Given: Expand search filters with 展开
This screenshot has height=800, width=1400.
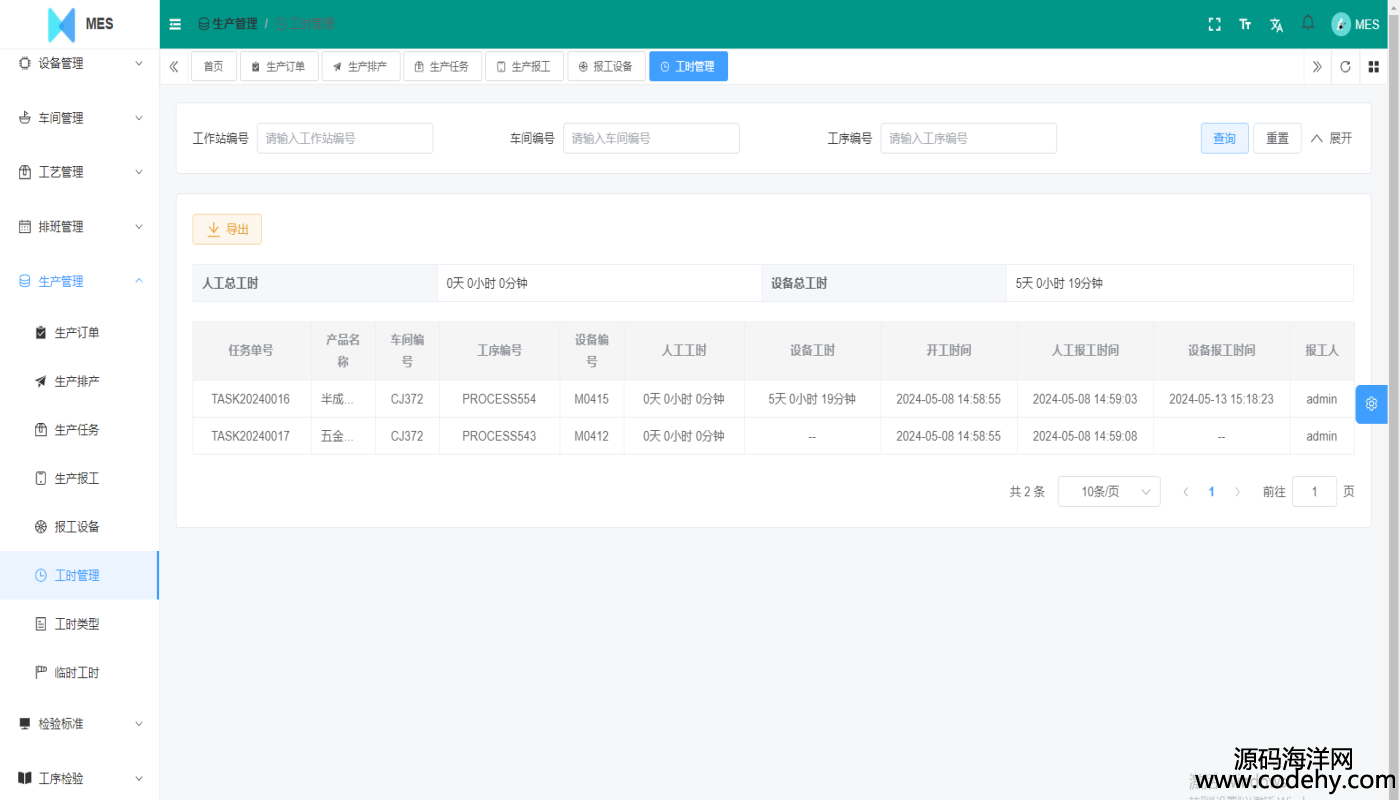Looking at the screenshot, I should click(x=1331, y=138).
